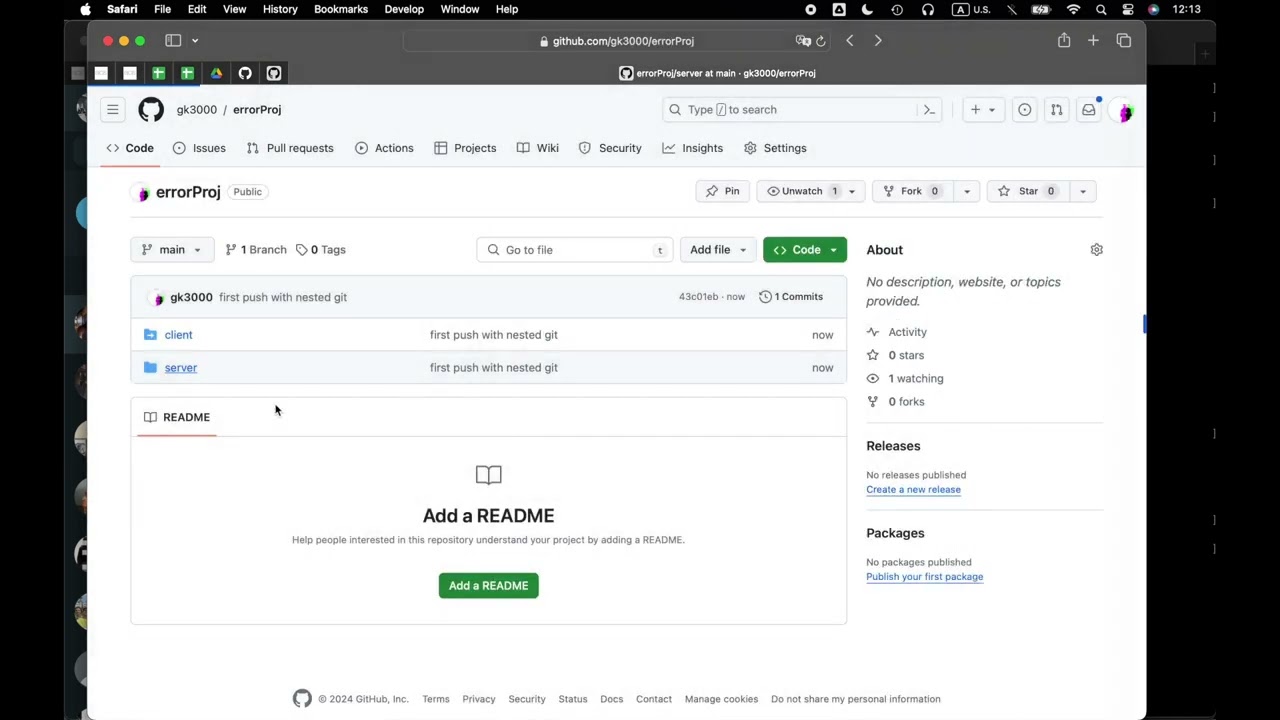
Task: Expand the Fork options dropdown arrow
Action: (966, 191)
